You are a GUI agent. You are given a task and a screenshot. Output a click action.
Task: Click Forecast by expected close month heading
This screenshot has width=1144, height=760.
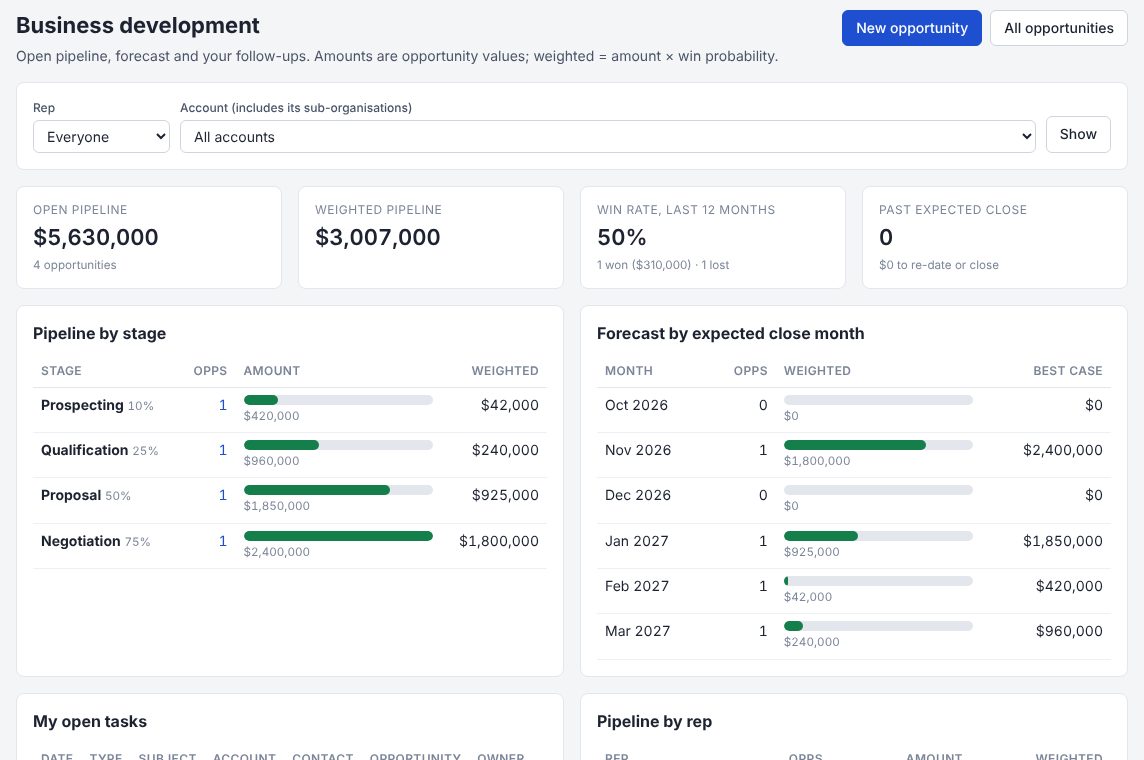730,333
